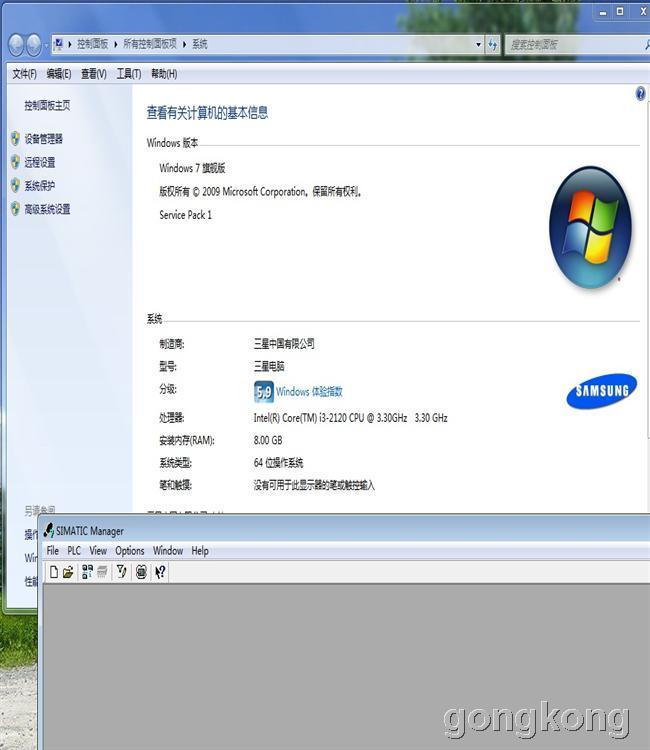The width and height of the screenshot is (650, 750).
Task: Open the 远程设置 link
Action: click(40, 162)
